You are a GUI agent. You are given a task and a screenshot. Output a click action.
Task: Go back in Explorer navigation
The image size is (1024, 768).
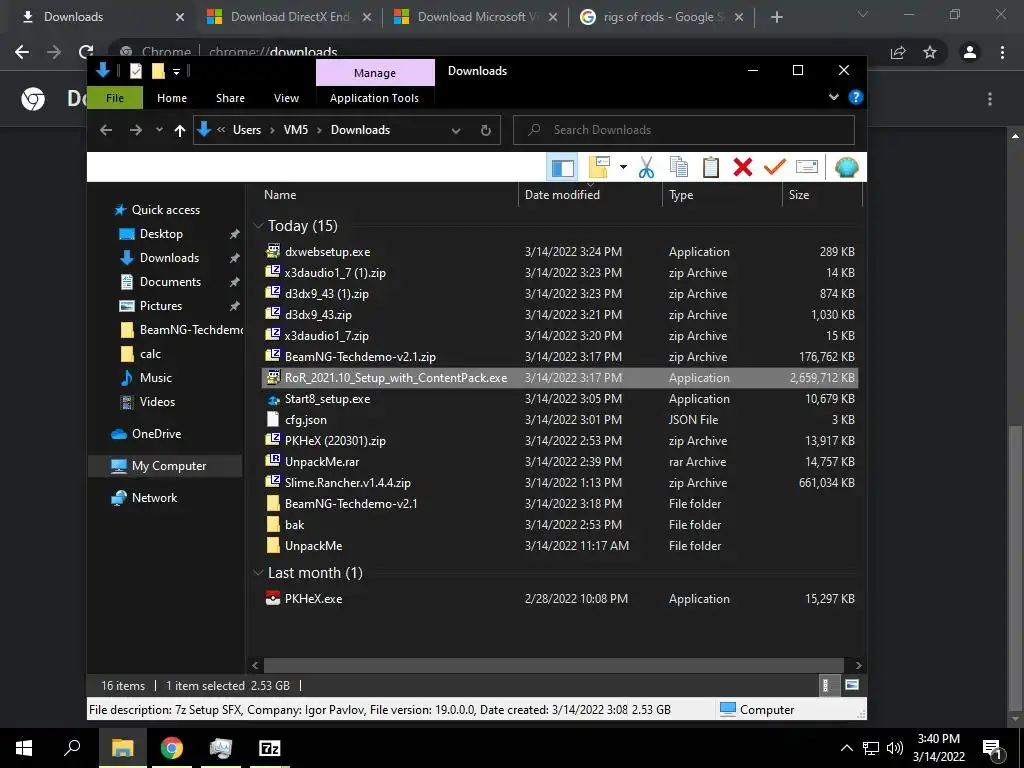click(106, 130)
